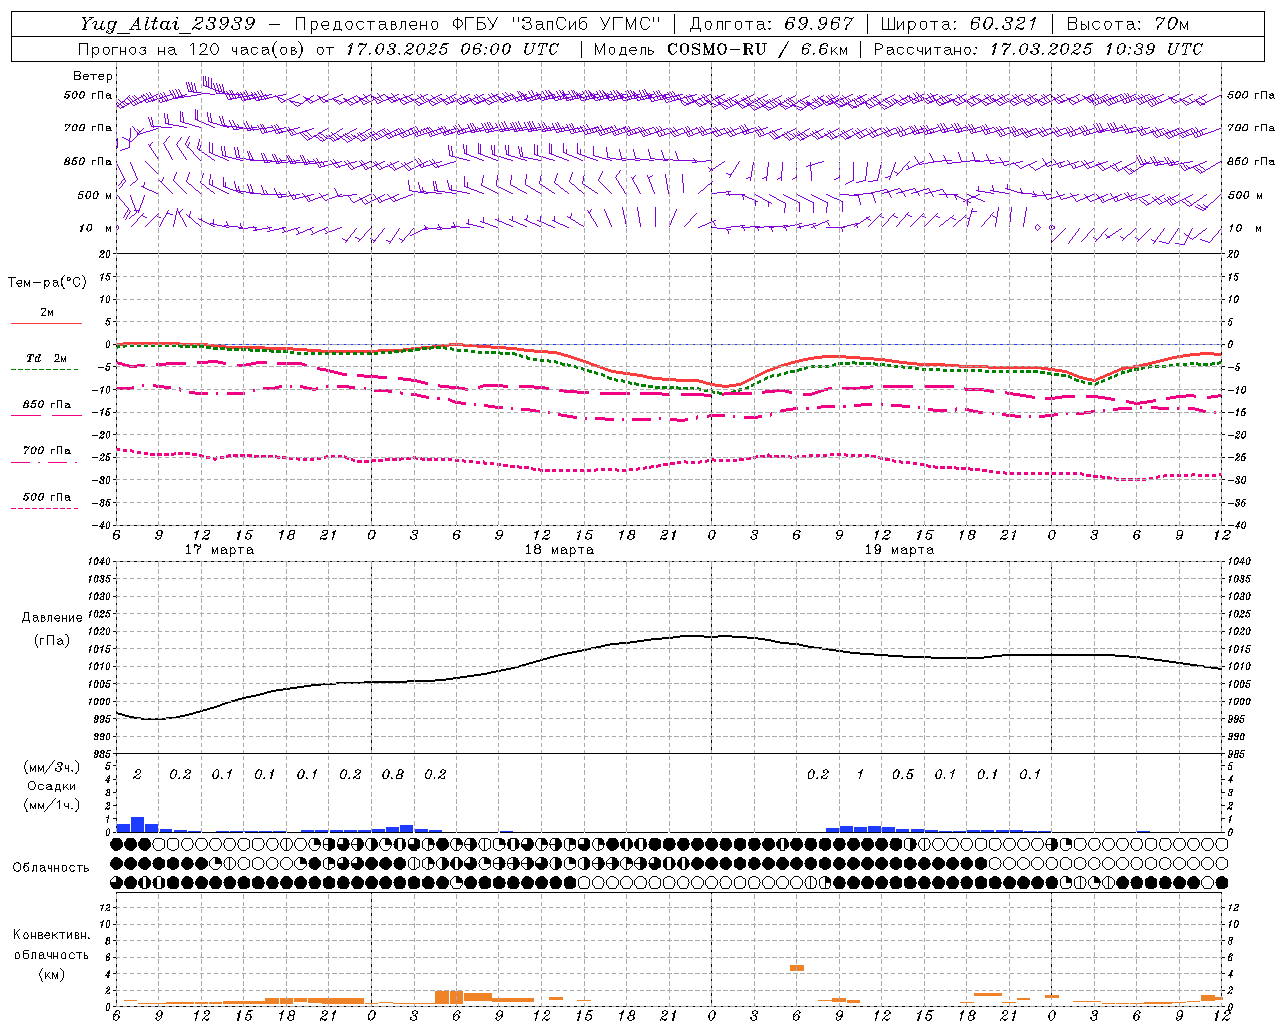Screen dimensions: 1280x1024
Task: Click the 'Конвективн.' convective cloud label
Action: [x=51, y=935]
